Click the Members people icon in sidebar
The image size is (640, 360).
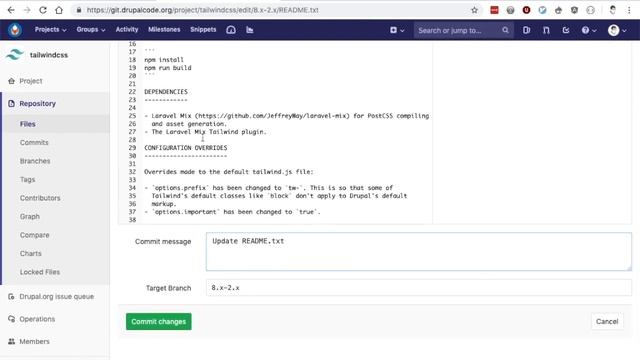11,342
